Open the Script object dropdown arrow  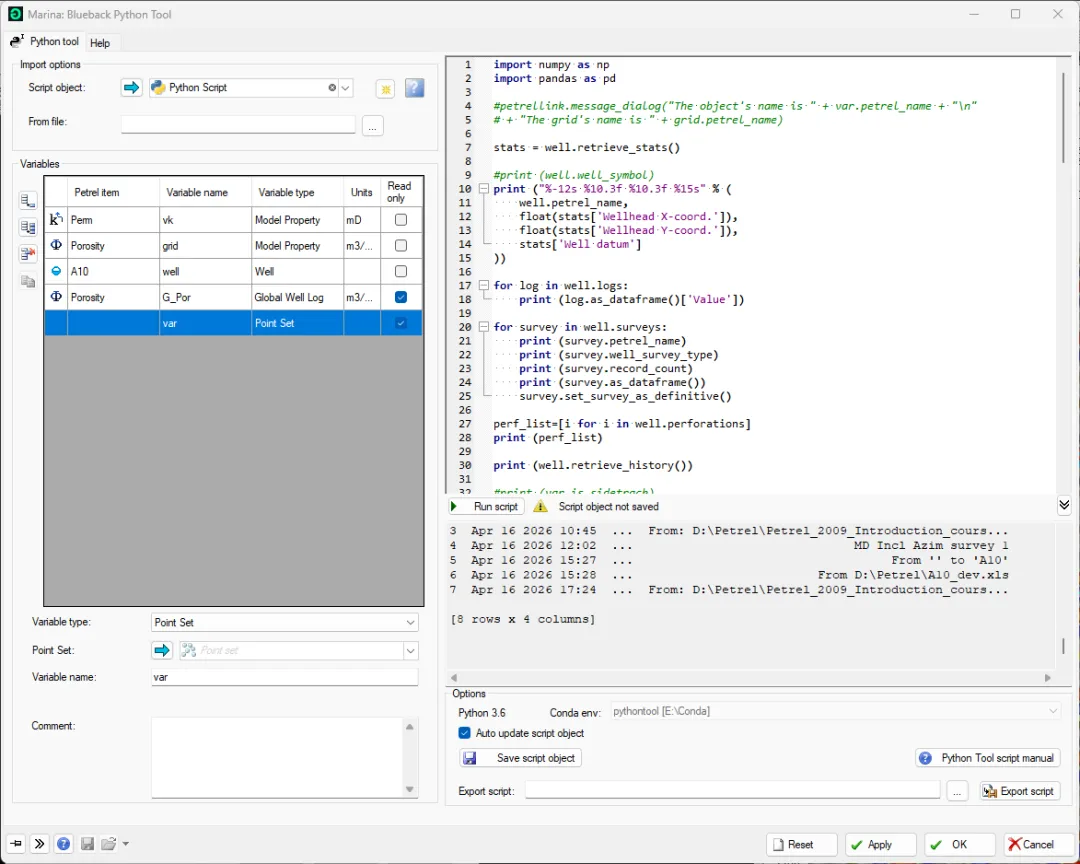pos(346,88)
